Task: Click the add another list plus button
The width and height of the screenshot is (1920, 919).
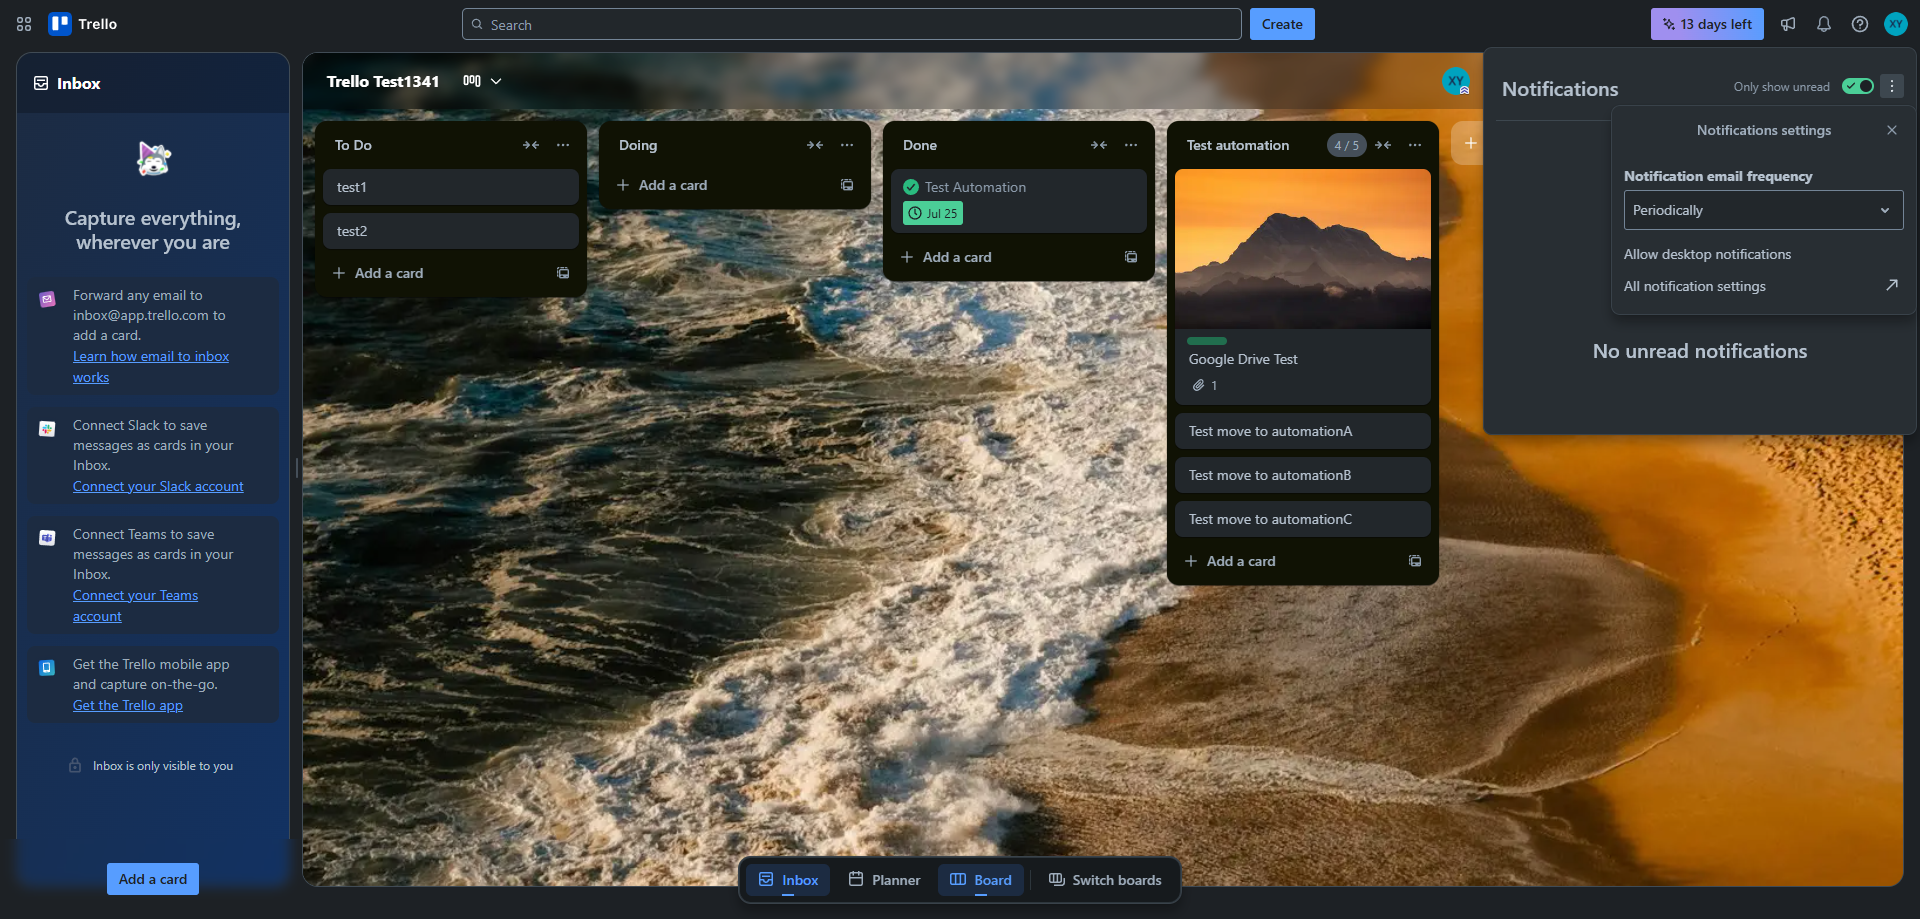Action: coord(1470,144)
